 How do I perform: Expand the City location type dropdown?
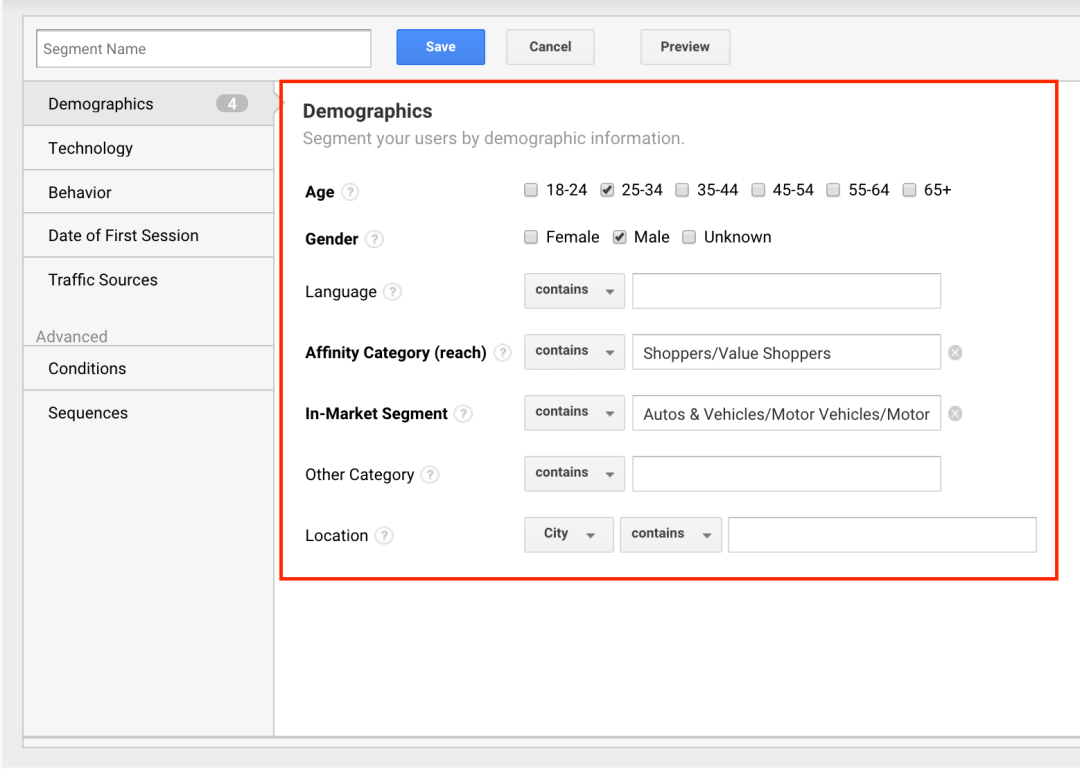568,535
